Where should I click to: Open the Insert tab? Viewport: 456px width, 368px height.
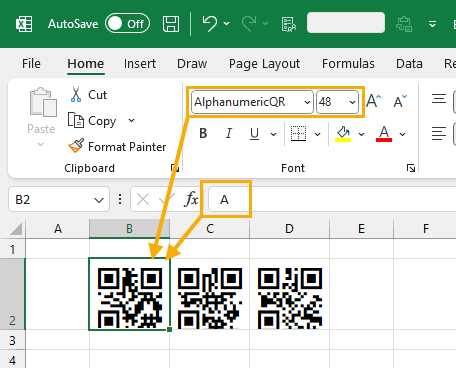140,63
